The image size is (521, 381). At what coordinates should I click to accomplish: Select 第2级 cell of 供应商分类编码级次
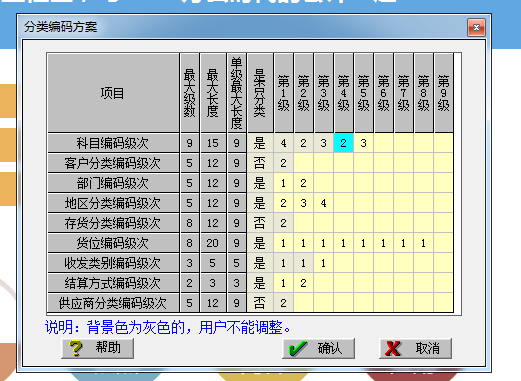(x=303, y=303)
